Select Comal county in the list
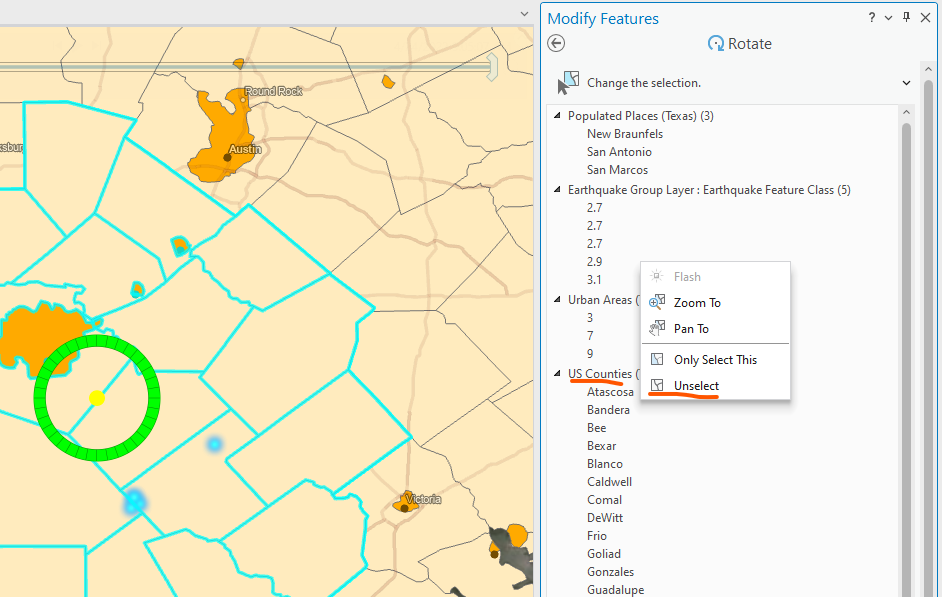The image size is (942, 597). coord(604,500)
